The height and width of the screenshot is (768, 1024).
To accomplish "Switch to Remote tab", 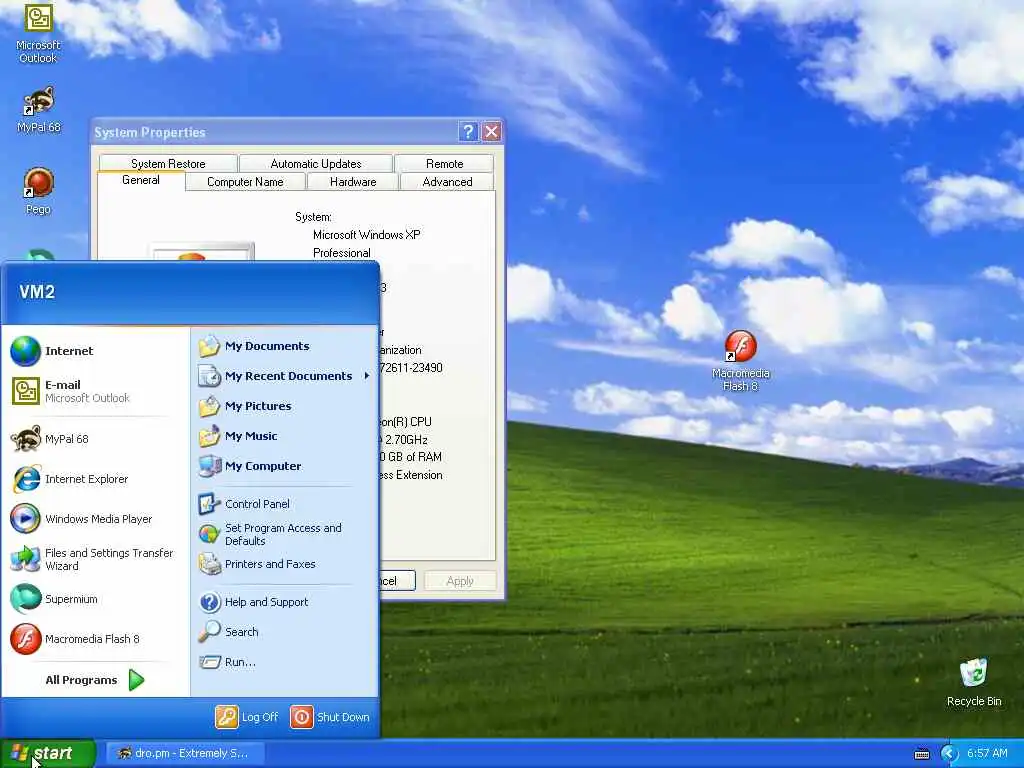I will pyautogui.click(x=444, y=163).
